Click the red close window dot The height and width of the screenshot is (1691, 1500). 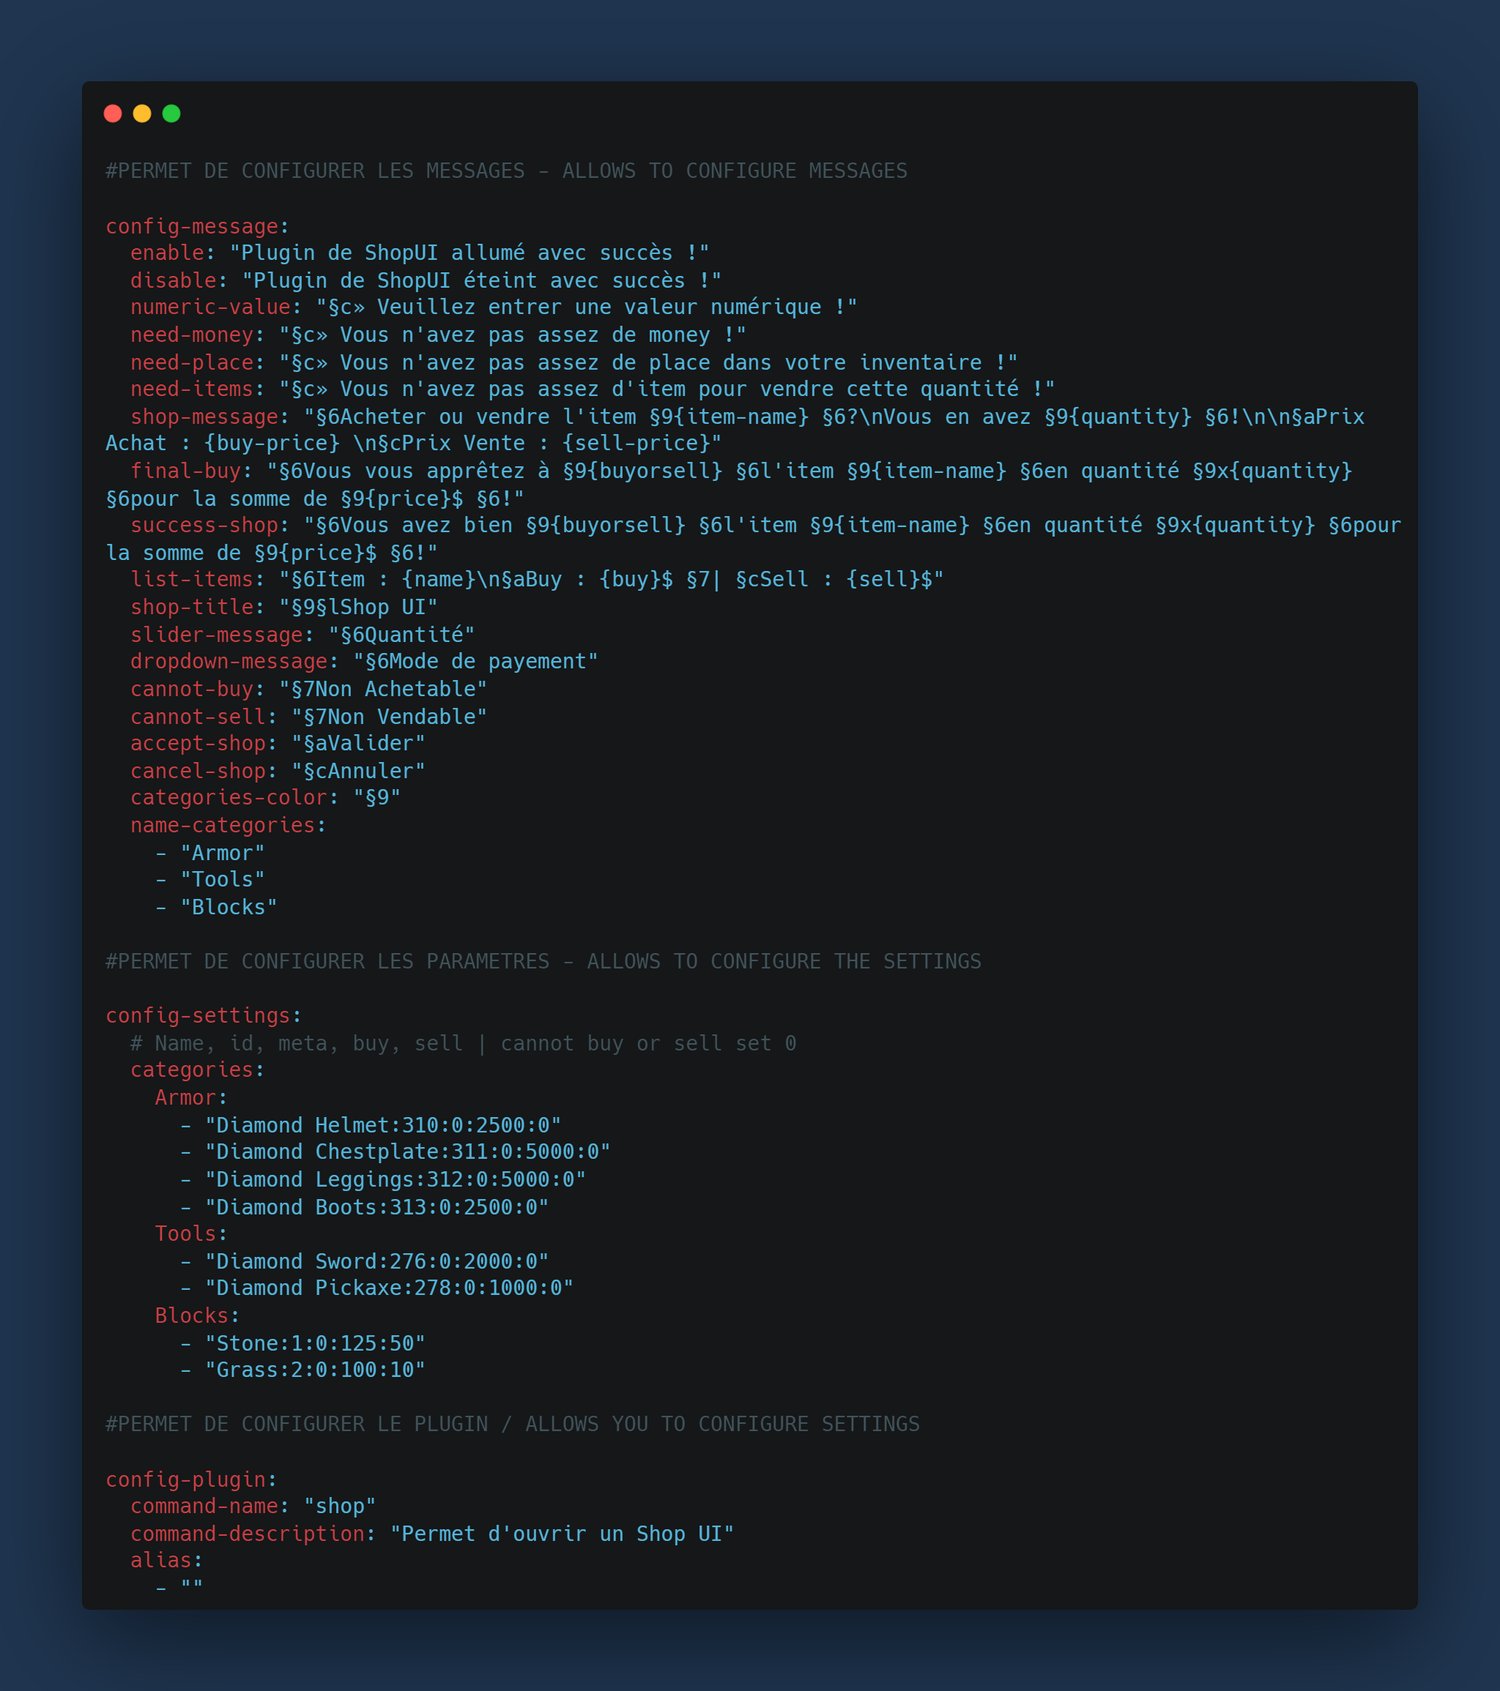(x=113, y=113)
